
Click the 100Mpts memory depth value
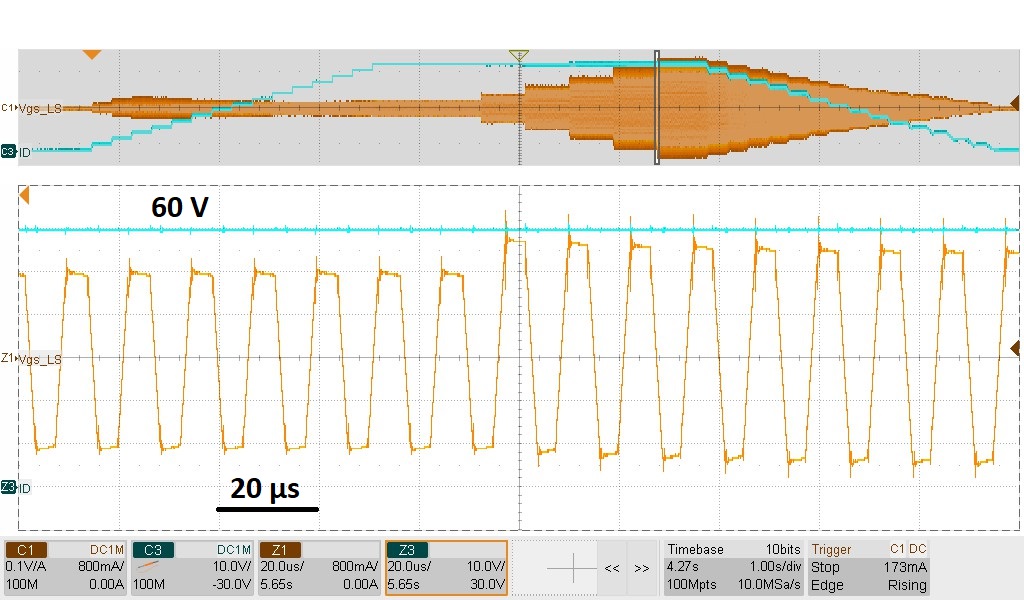[x=692, y=584]
